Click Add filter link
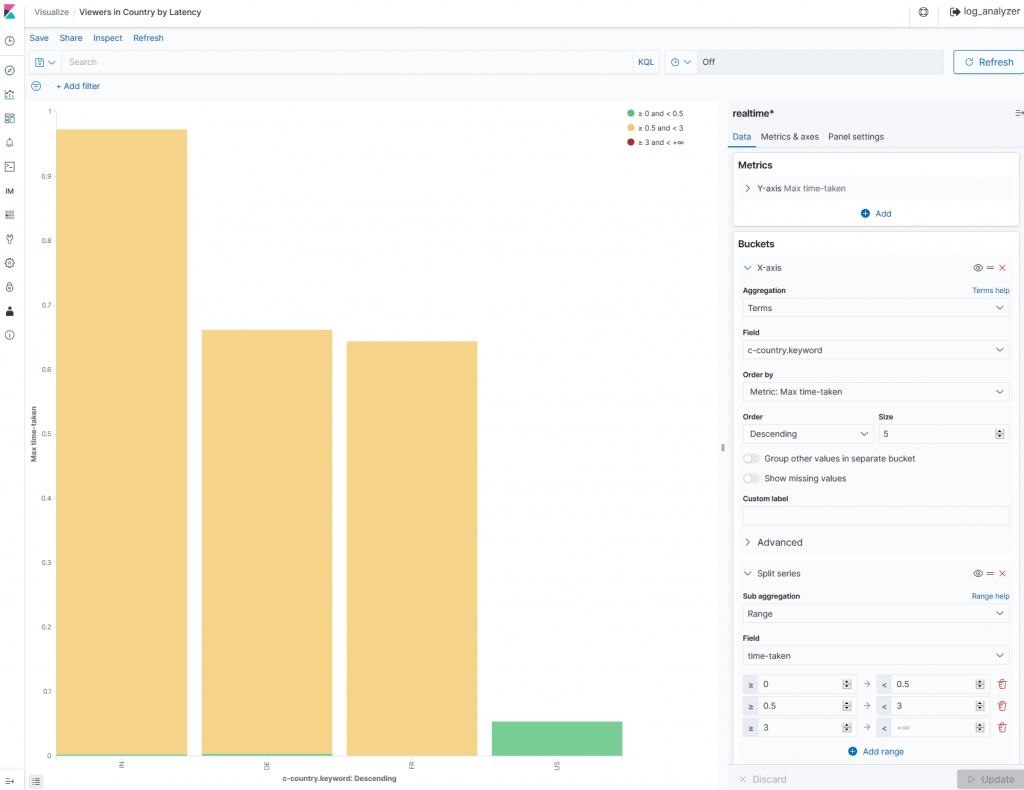The height and width of the screenshot is (790, 1024). click(x=78, y=86)
